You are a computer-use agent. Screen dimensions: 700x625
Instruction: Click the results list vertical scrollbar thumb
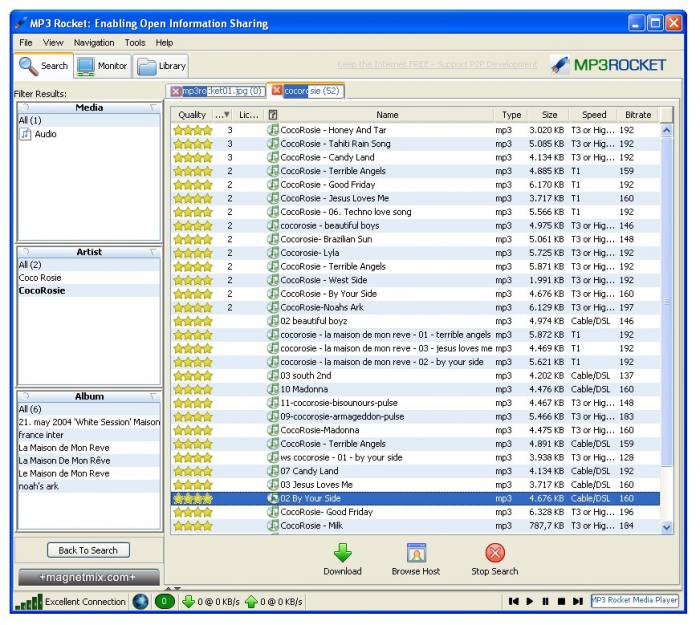point(667,302)
